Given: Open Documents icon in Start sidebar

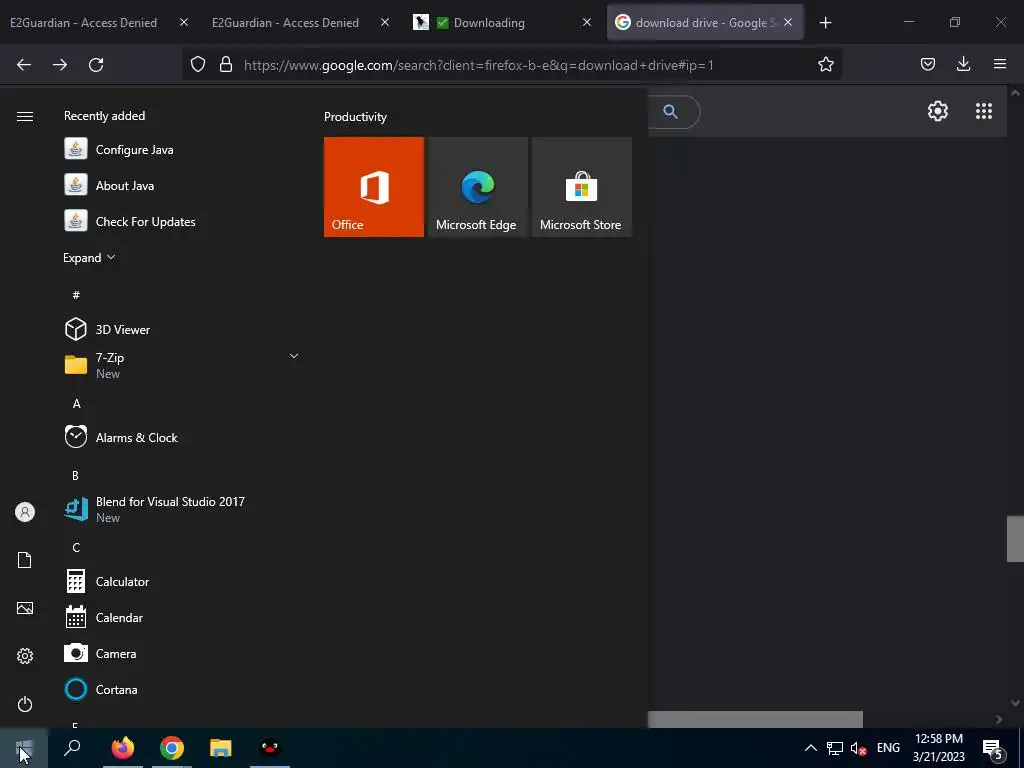Looking at the screenshot, I should 25,560.
